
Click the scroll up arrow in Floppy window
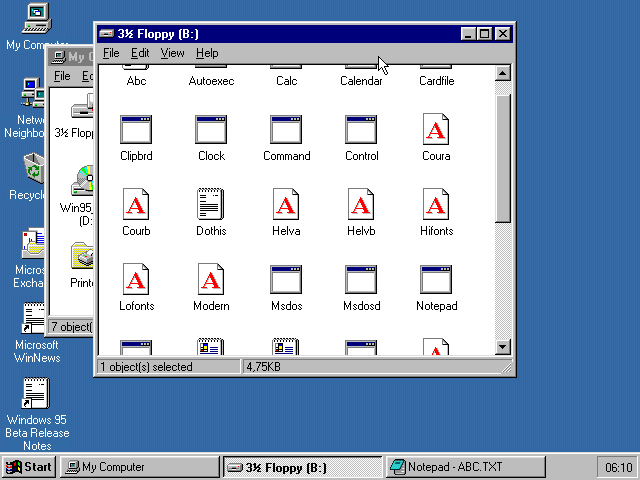point(503,73)
